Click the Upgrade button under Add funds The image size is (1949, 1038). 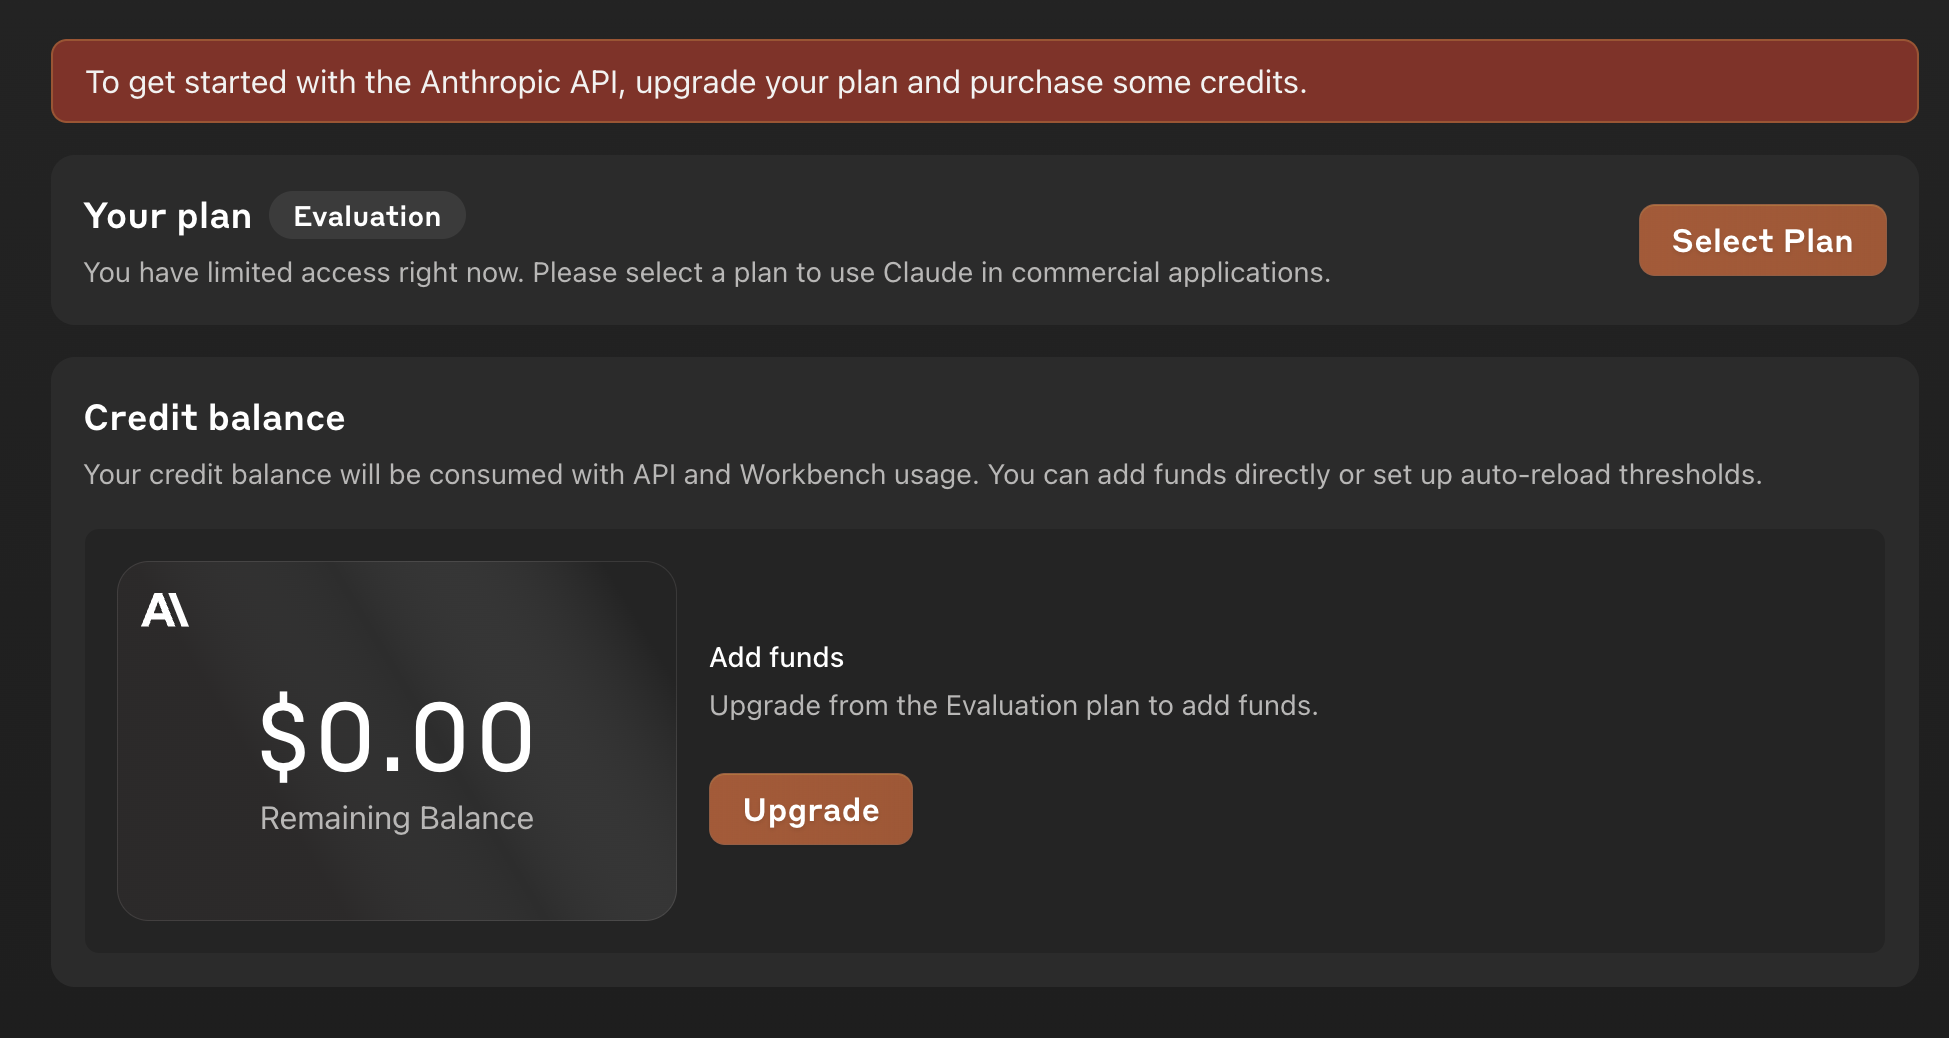811,809
